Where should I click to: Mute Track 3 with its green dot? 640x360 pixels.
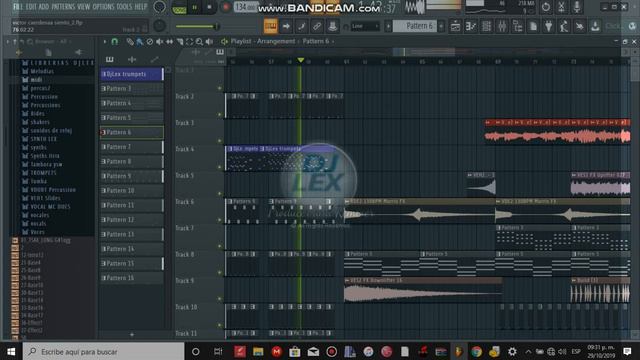click(220, 141)
